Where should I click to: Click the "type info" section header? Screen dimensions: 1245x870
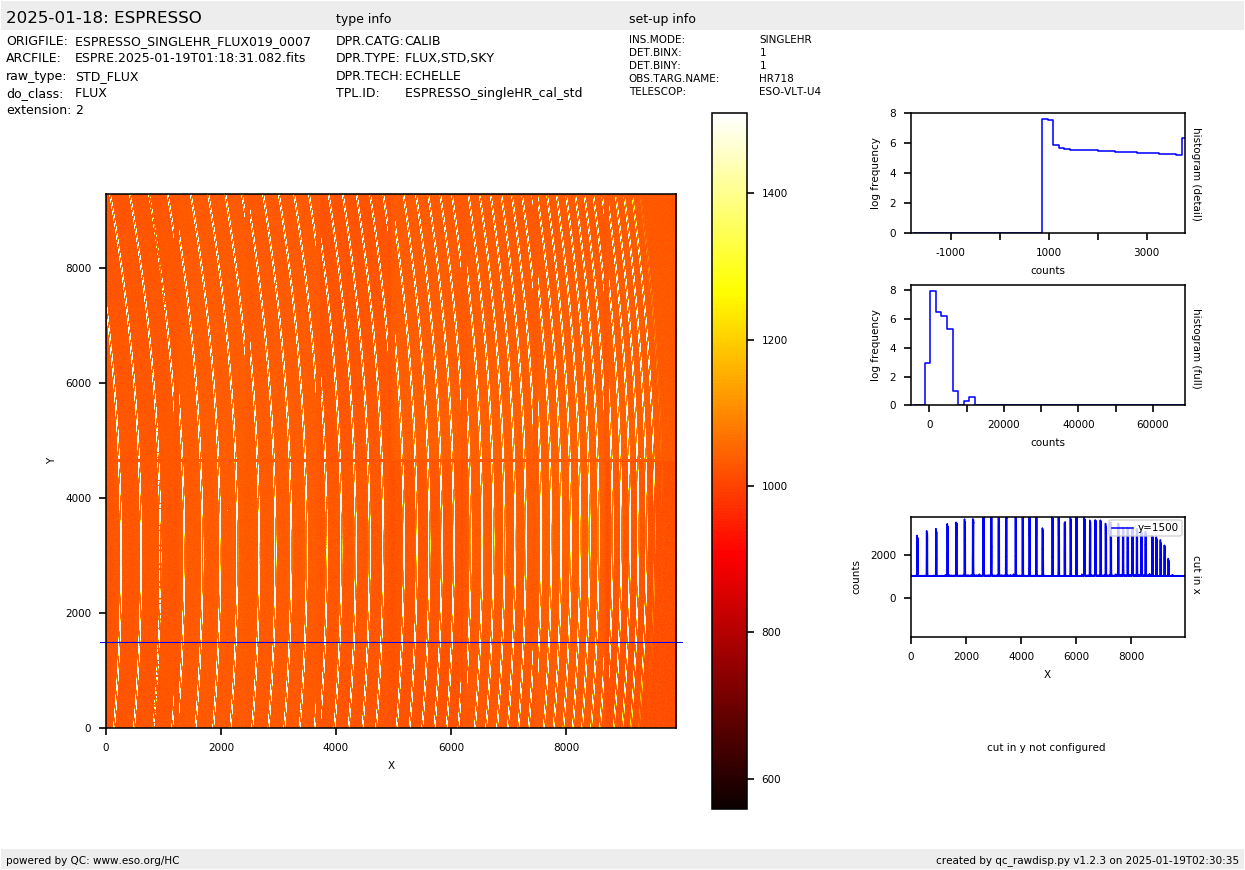point(363,19)
